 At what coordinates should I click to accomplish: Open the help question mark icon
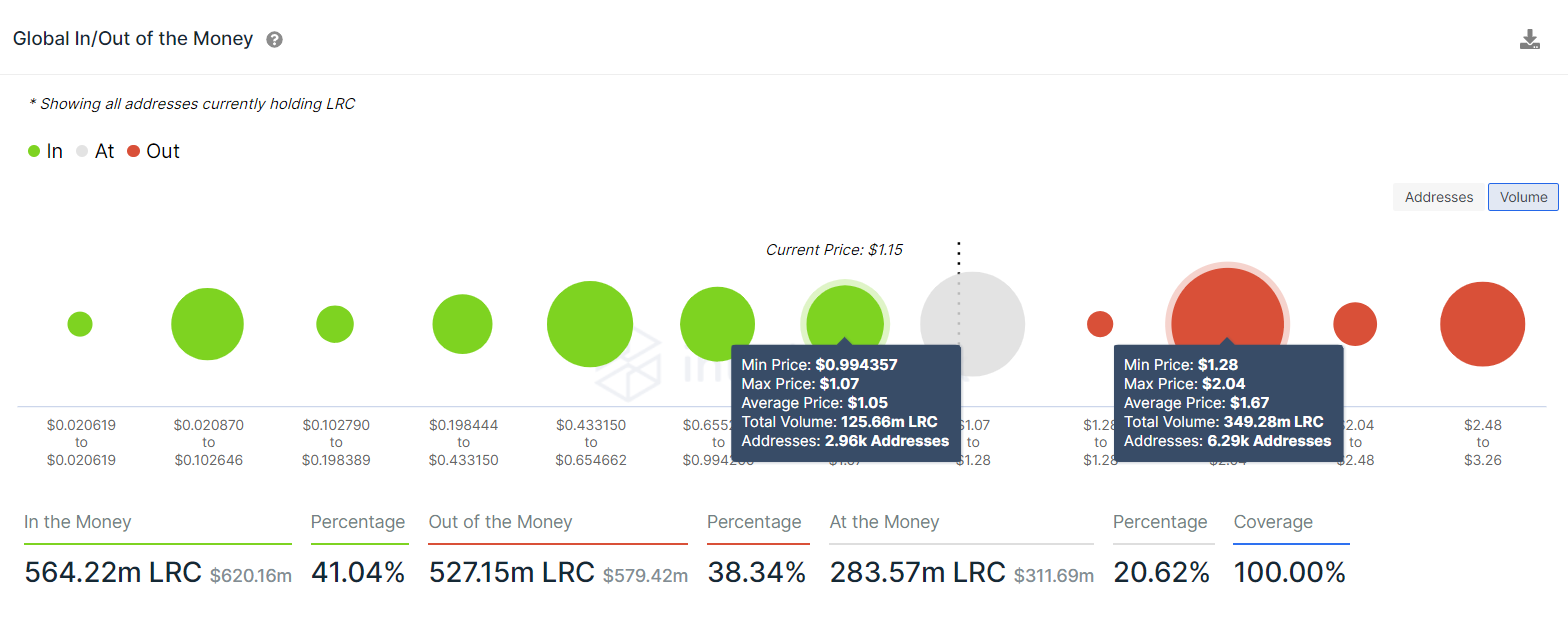click(274, 40)
